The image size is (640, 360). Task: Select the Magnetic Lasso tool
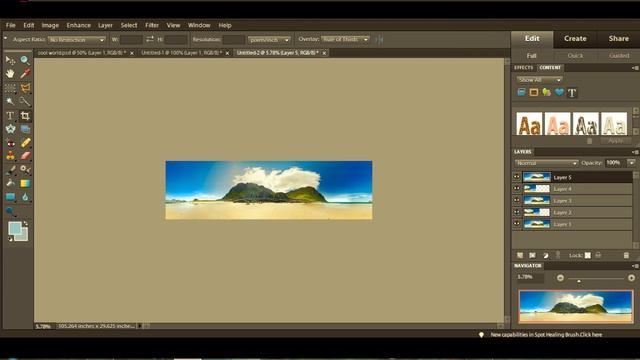[x=25, y=88]
